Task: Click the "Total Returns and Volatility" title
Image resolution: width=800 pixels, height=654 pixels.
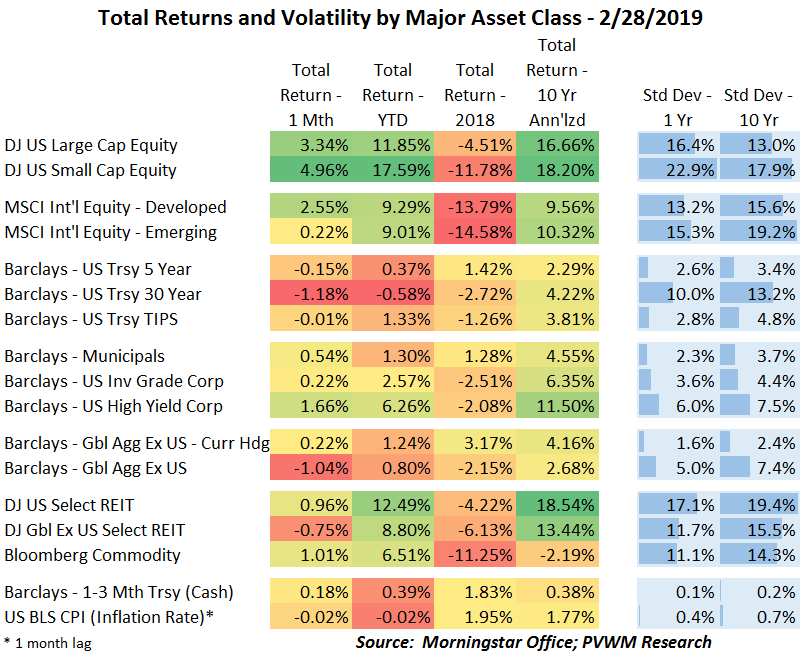Action: 399,16
